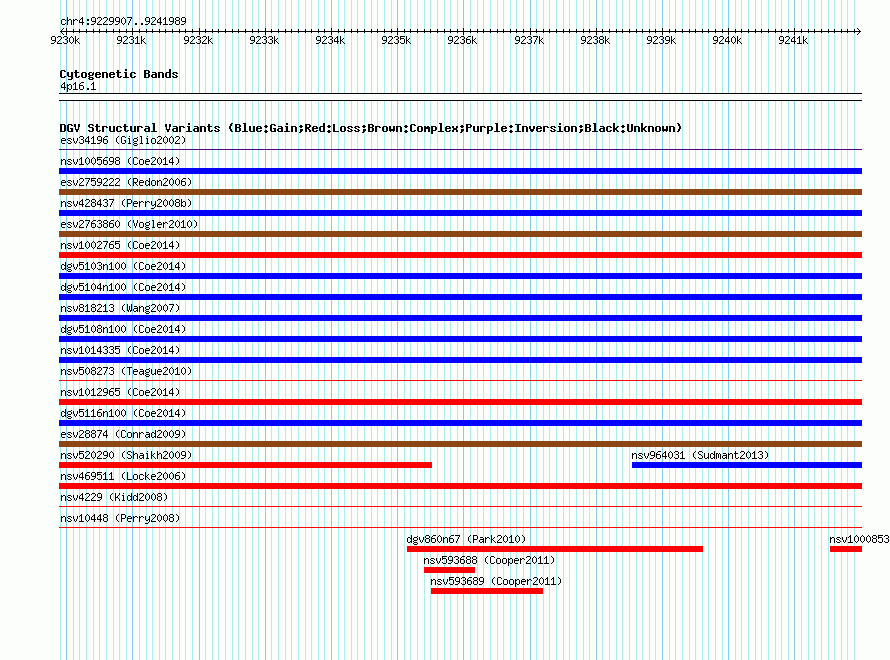
Task: Select the red nsv520290 loss bar
Action: [245, 465]
